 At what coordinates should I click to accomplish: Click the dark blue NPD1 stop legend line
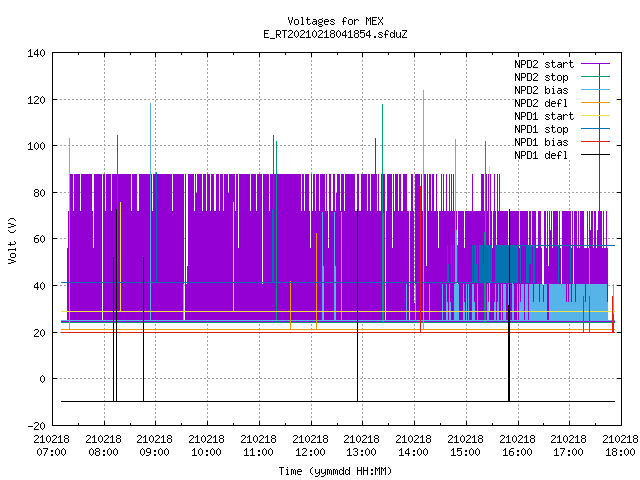(596, 129)
